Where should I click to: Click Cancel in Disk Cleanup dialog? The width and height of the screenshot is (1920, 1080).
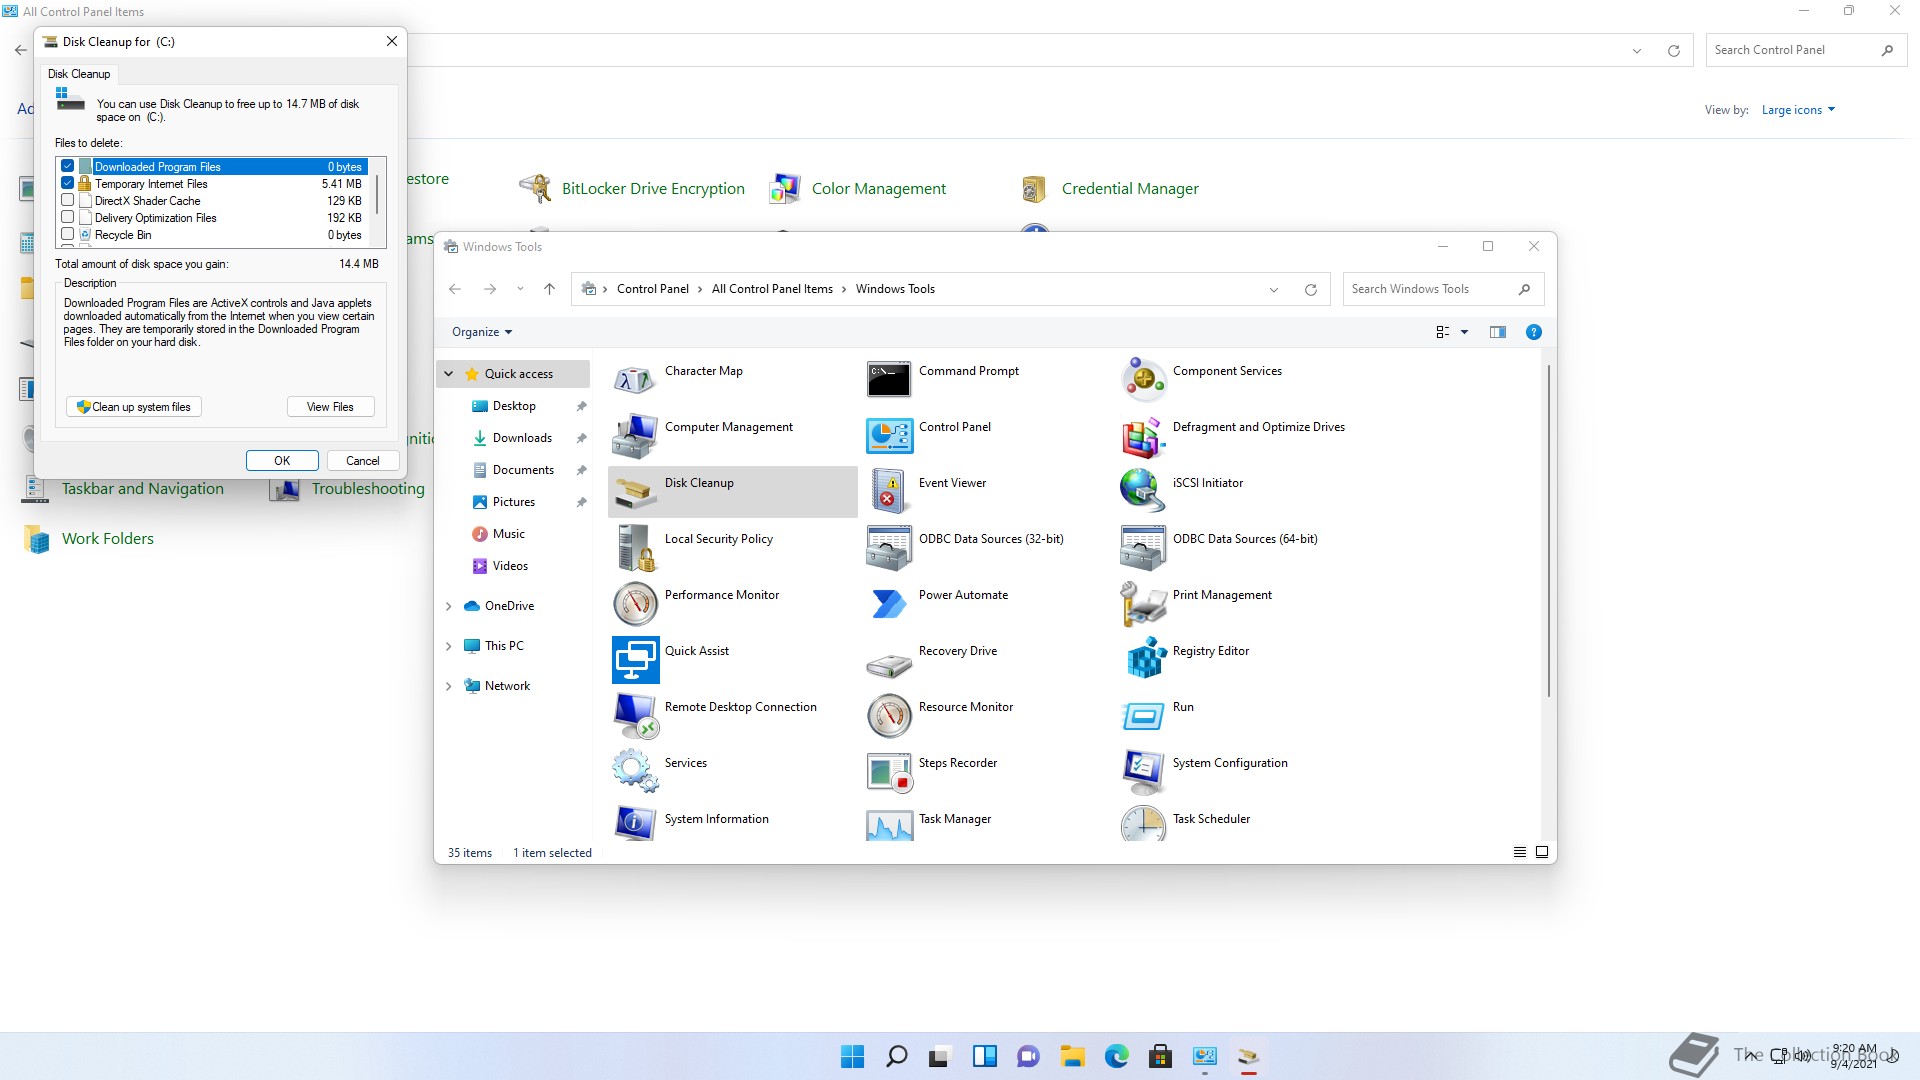click(363, 461)
